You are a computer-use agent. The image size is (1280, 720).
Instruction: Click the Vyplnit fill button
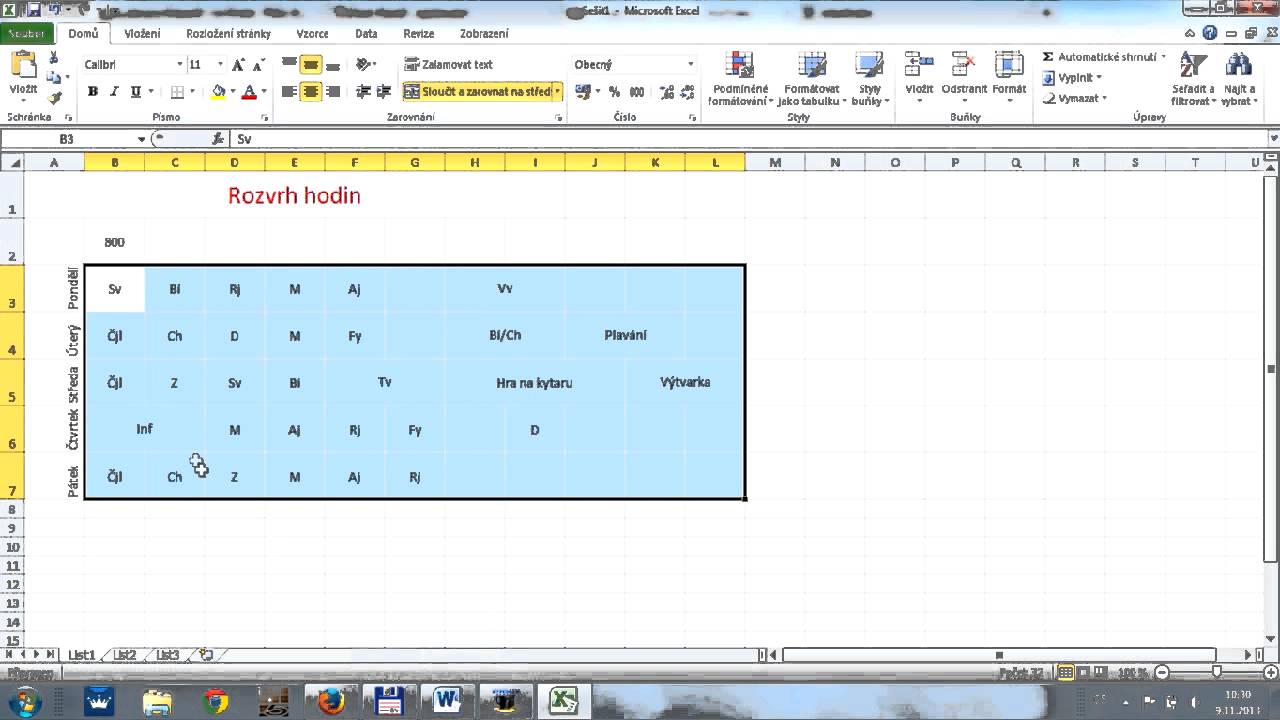[x=1072, y=78]
